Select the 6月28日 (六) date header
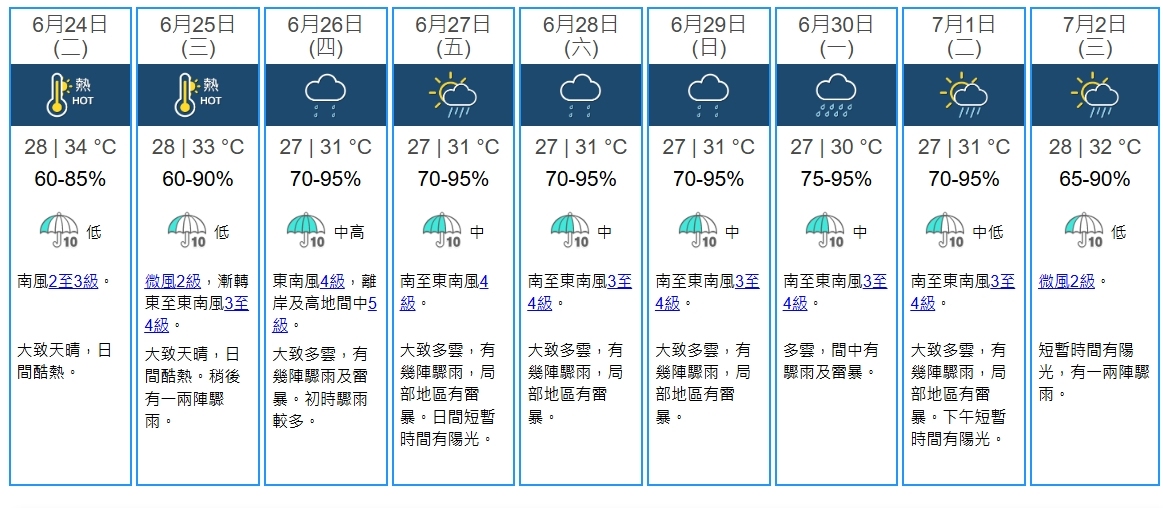 click(x=581, y=36)
